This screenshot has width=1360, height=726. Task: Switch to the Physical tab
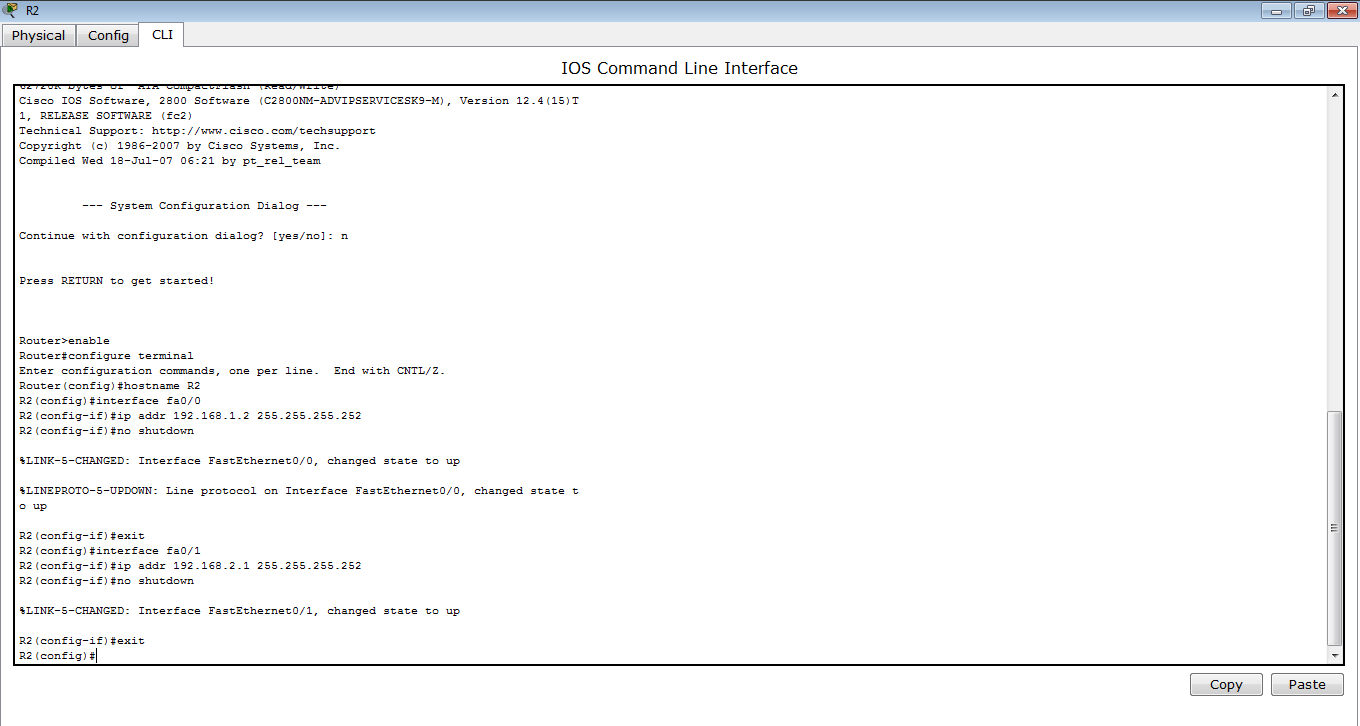click(39, 34)
